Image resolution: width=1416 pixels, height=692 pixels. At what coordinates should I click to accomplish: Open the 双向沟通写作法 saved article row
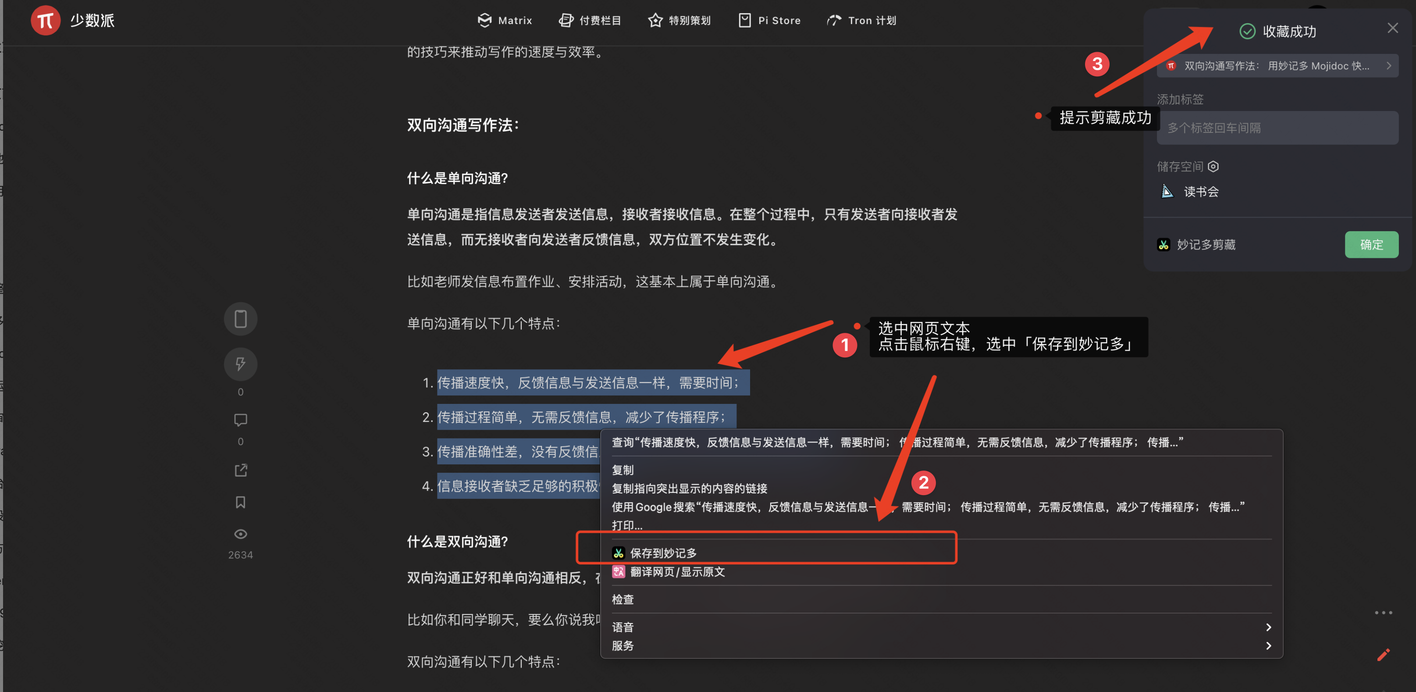click(x=1277, y=66)
